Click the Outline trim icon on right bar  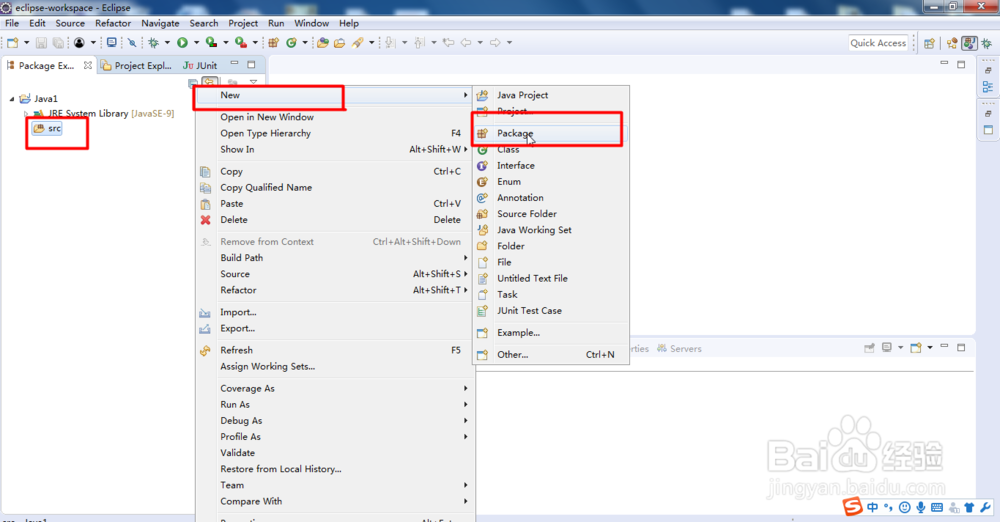988,87
